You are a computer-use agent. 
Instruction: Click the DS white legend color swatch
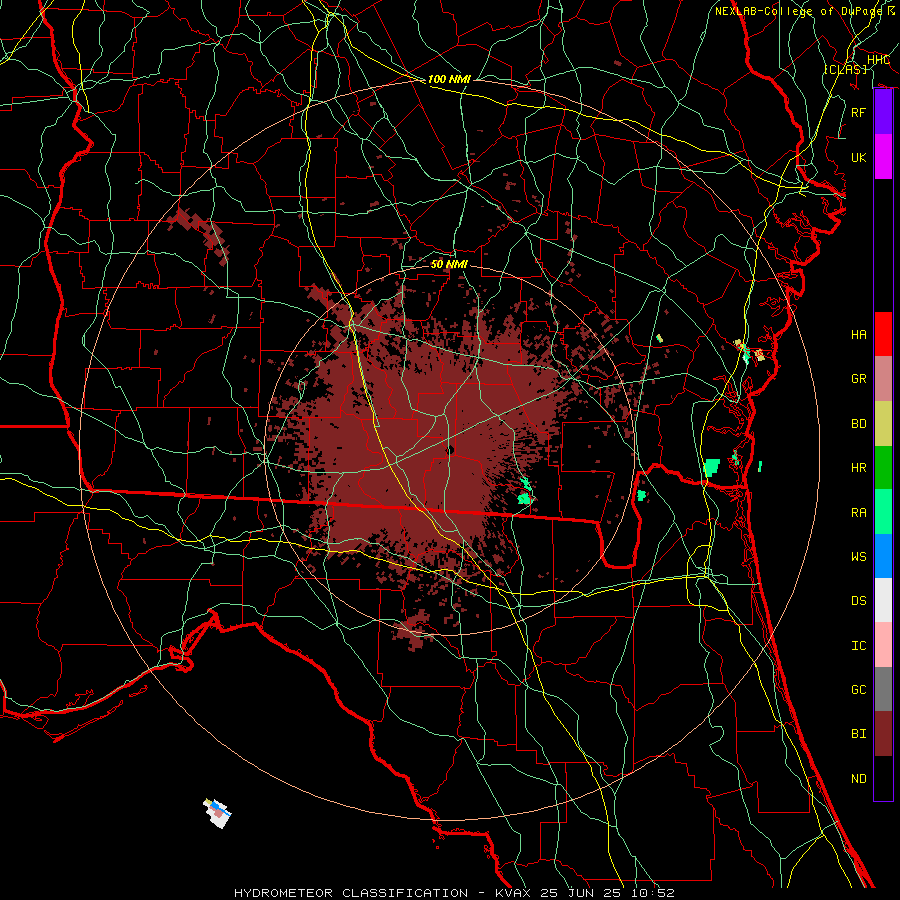click(x=883, y=600)
